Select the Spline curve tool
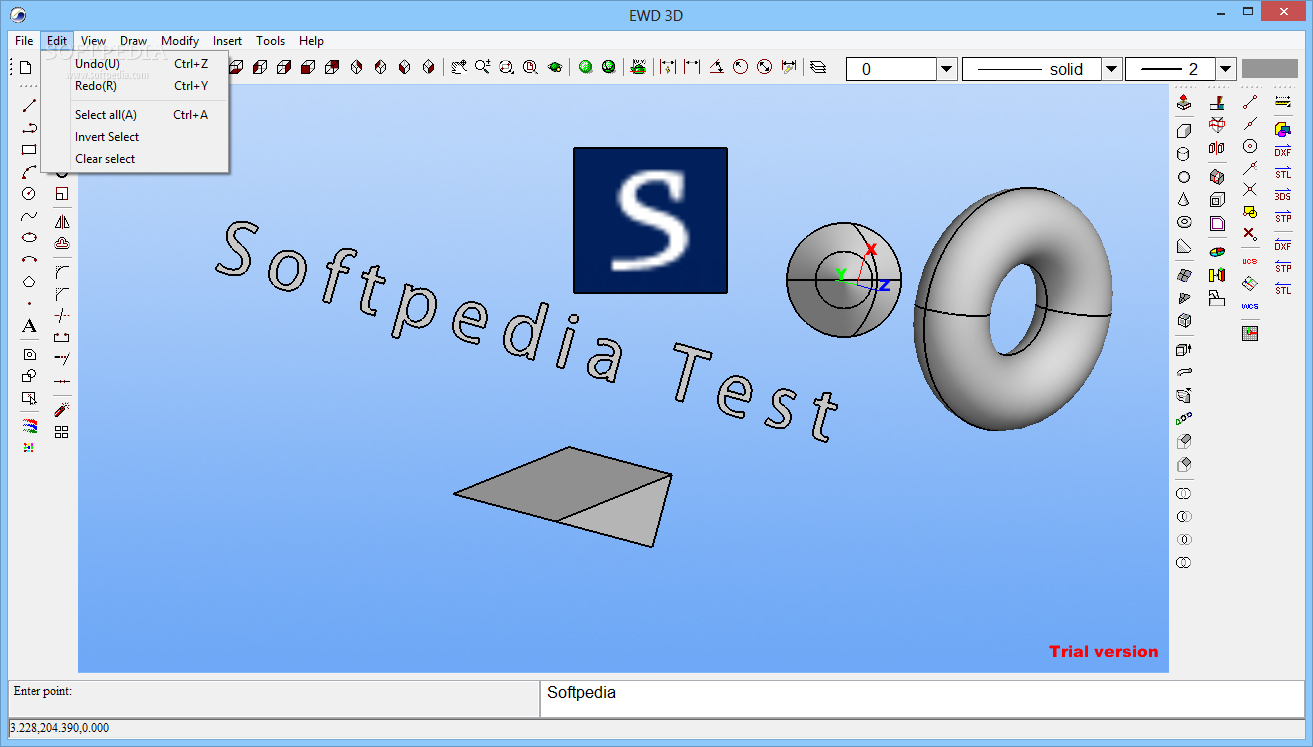1313x747 pixels. pos(29,216)
